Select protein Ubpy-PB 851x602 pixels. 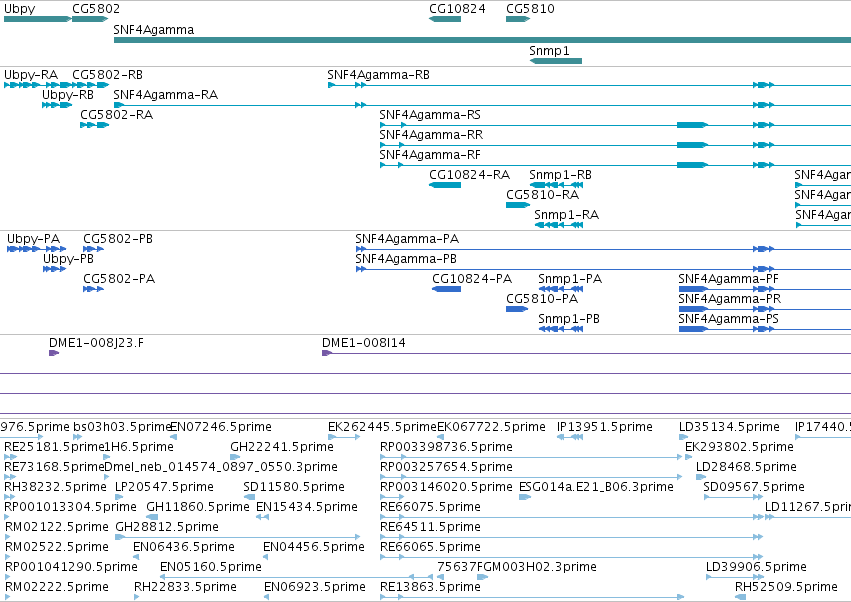tap(68, 259)
